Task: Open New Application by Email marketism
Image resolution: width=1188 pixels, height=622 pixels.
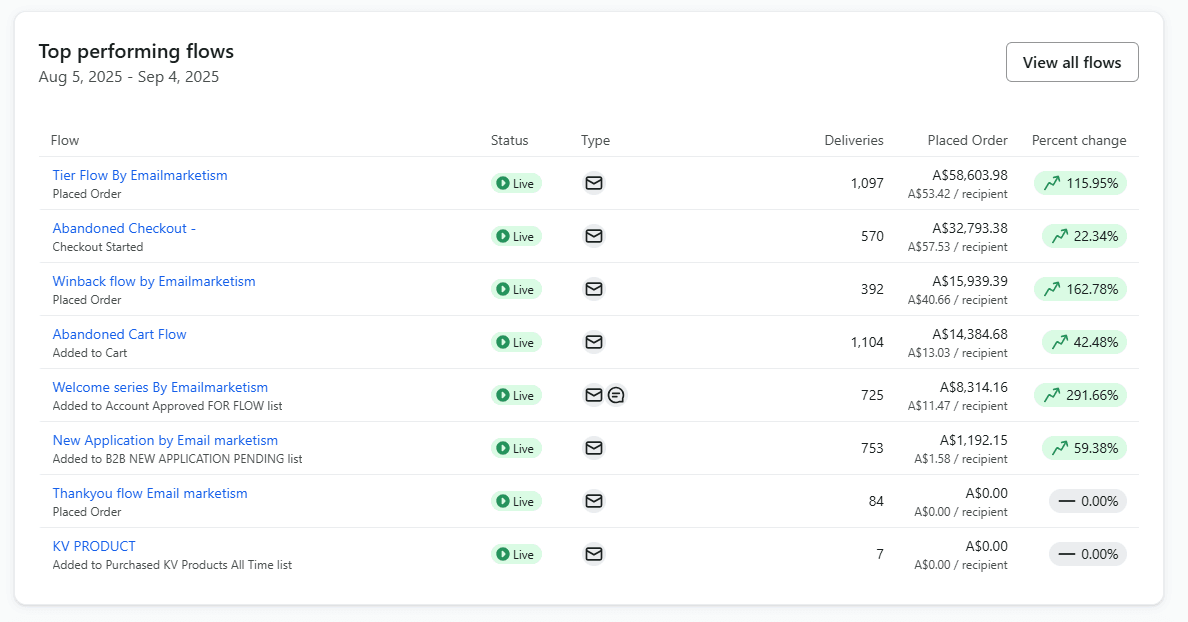Action: (165, 440)
